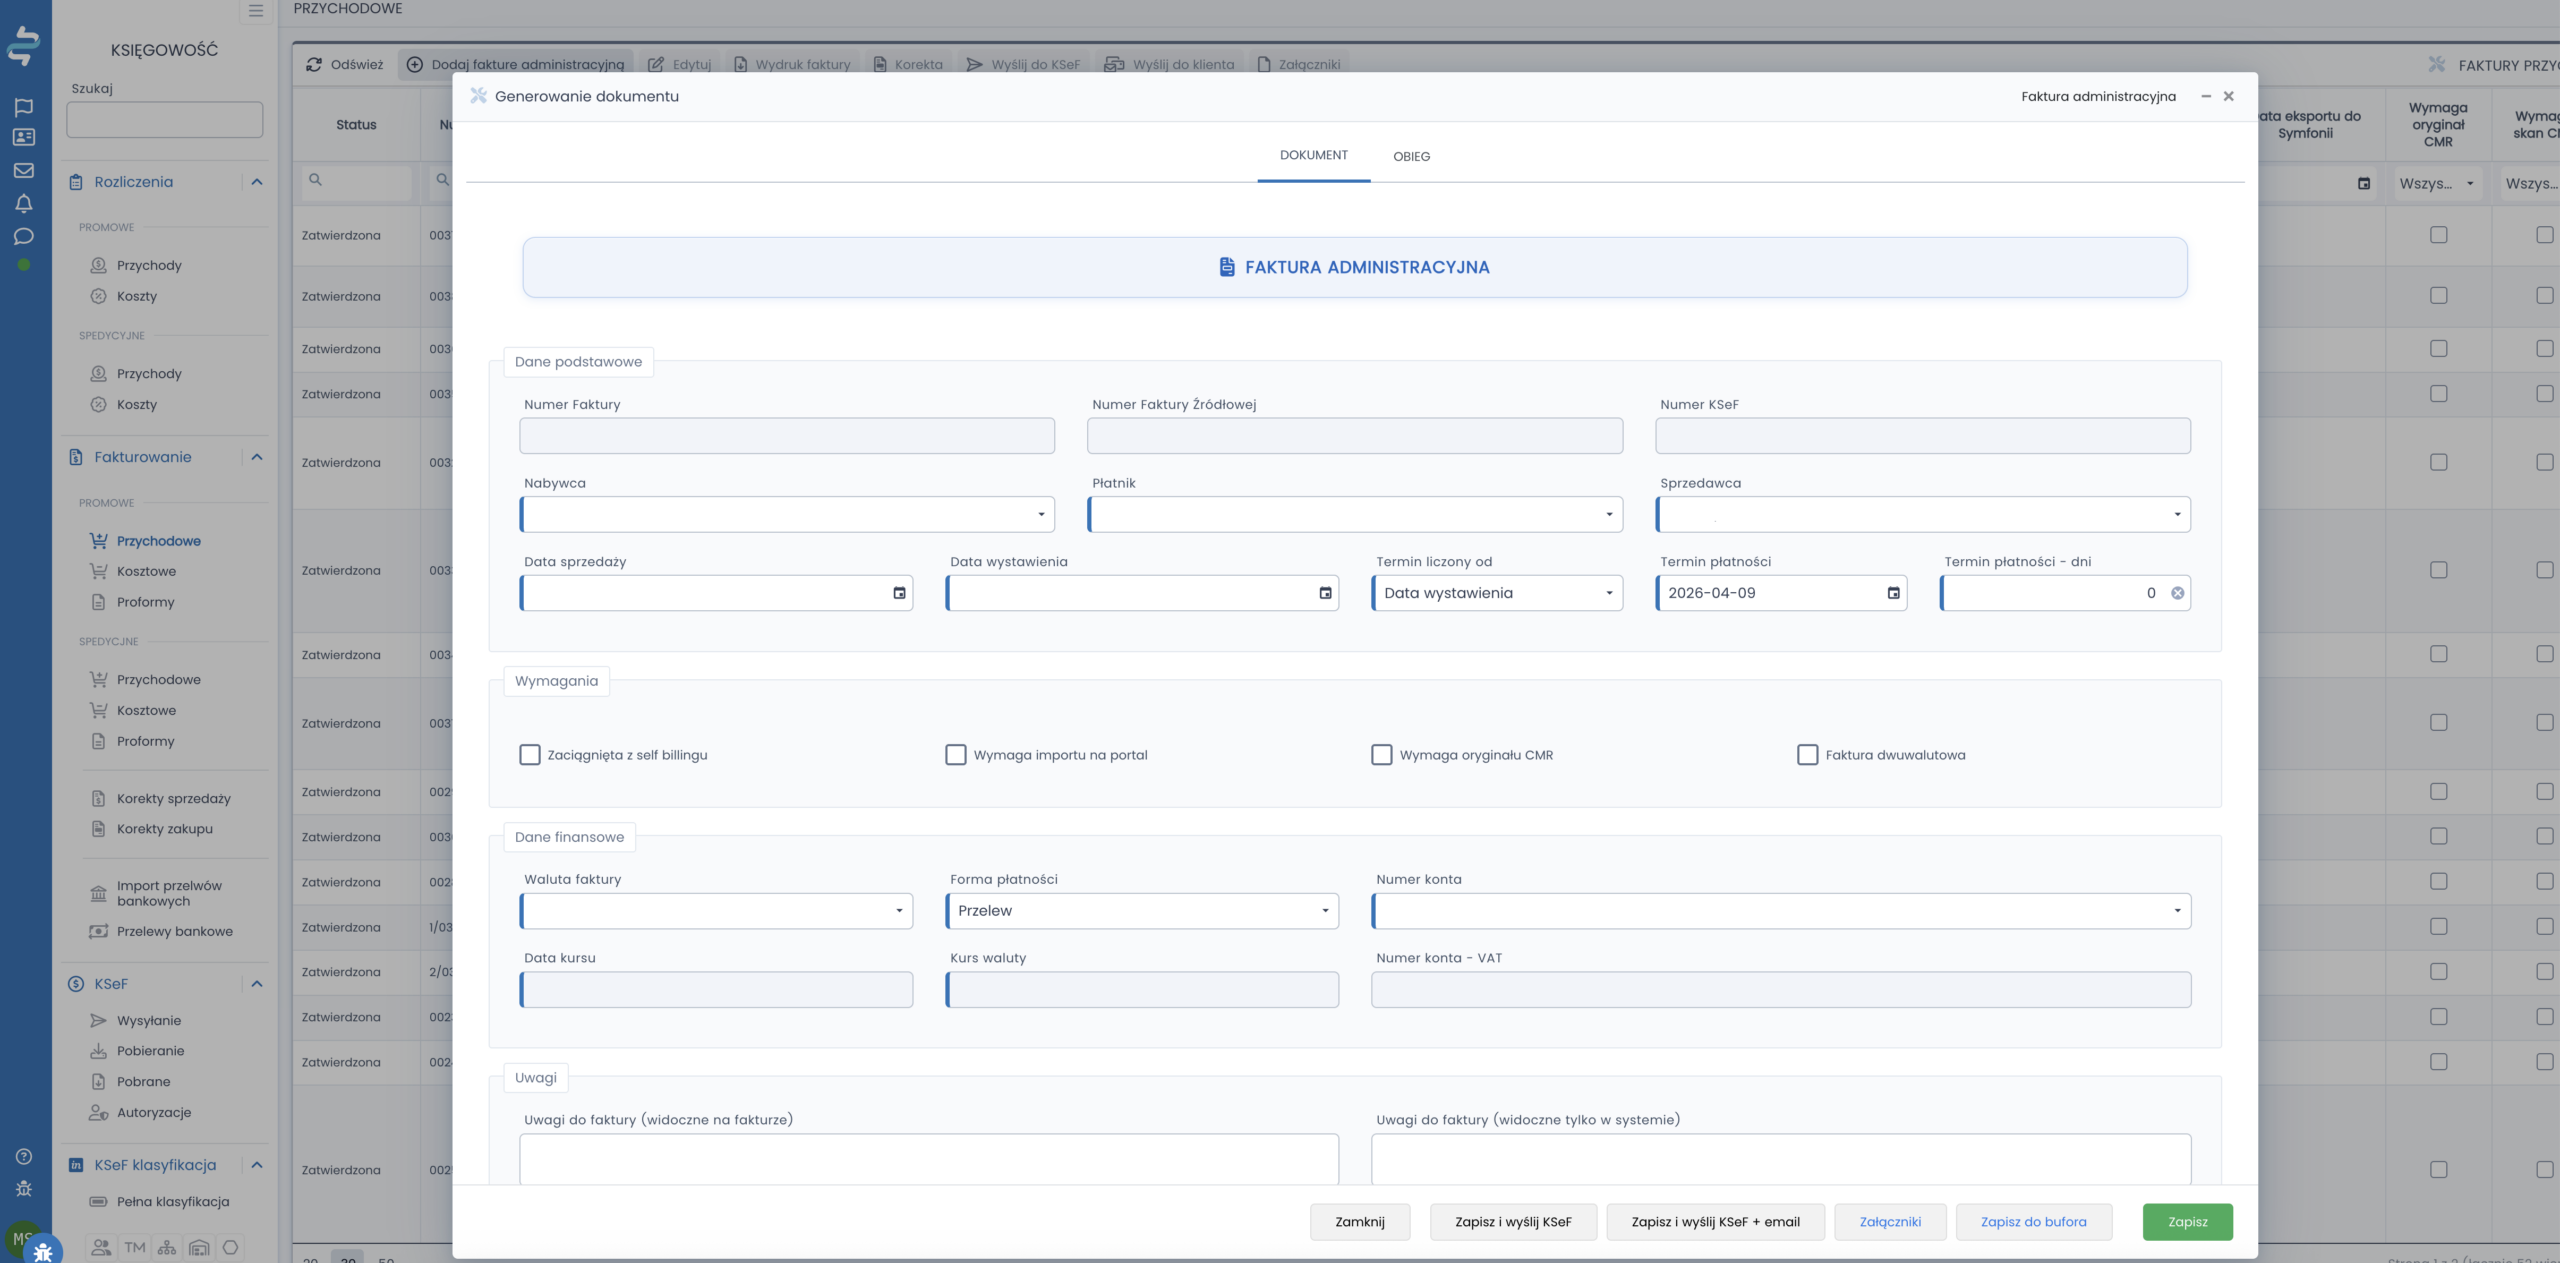Toggle the hamburger menu icon above sidebar
2560x1263 pixels.
click(x=256, y=11)
